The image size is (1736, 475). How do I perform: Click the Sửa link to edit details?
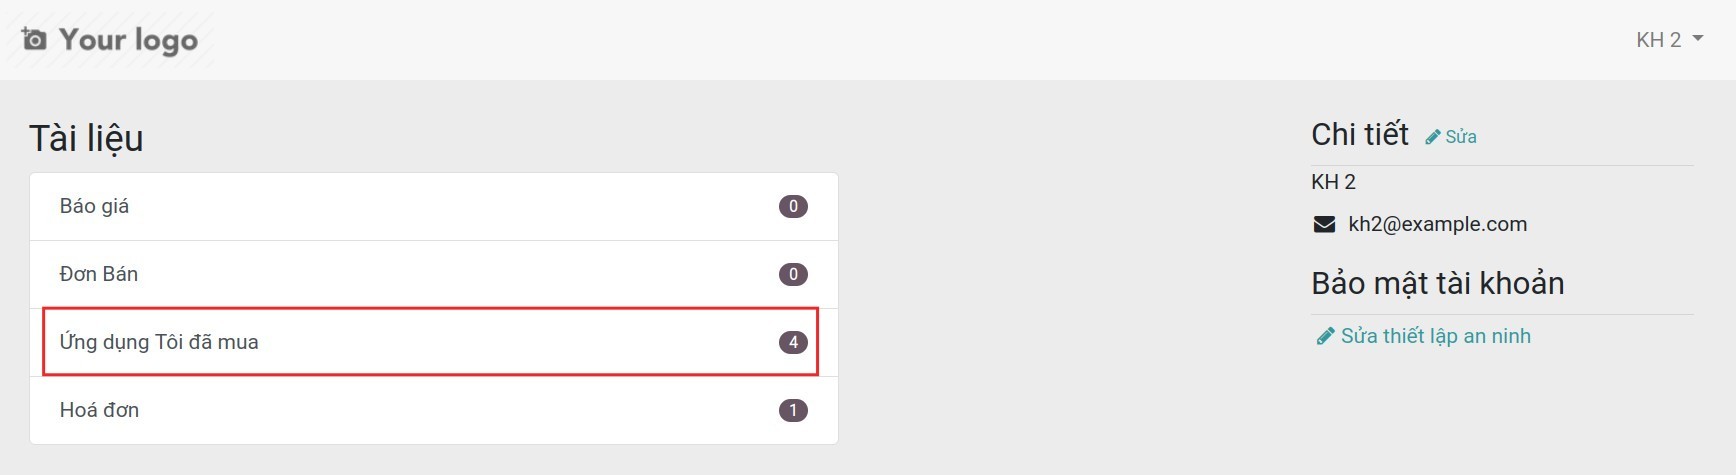1461,137
